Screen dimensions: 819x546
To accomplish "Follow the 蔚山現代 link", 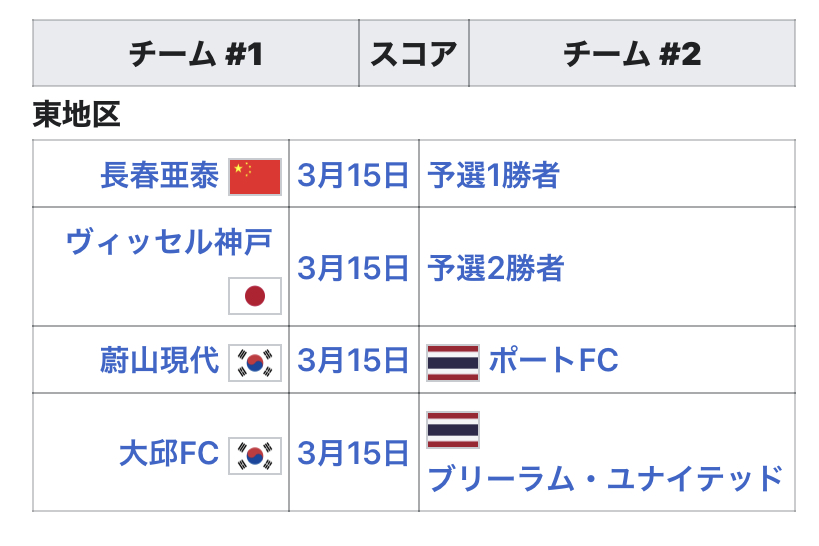I will 159,361.
